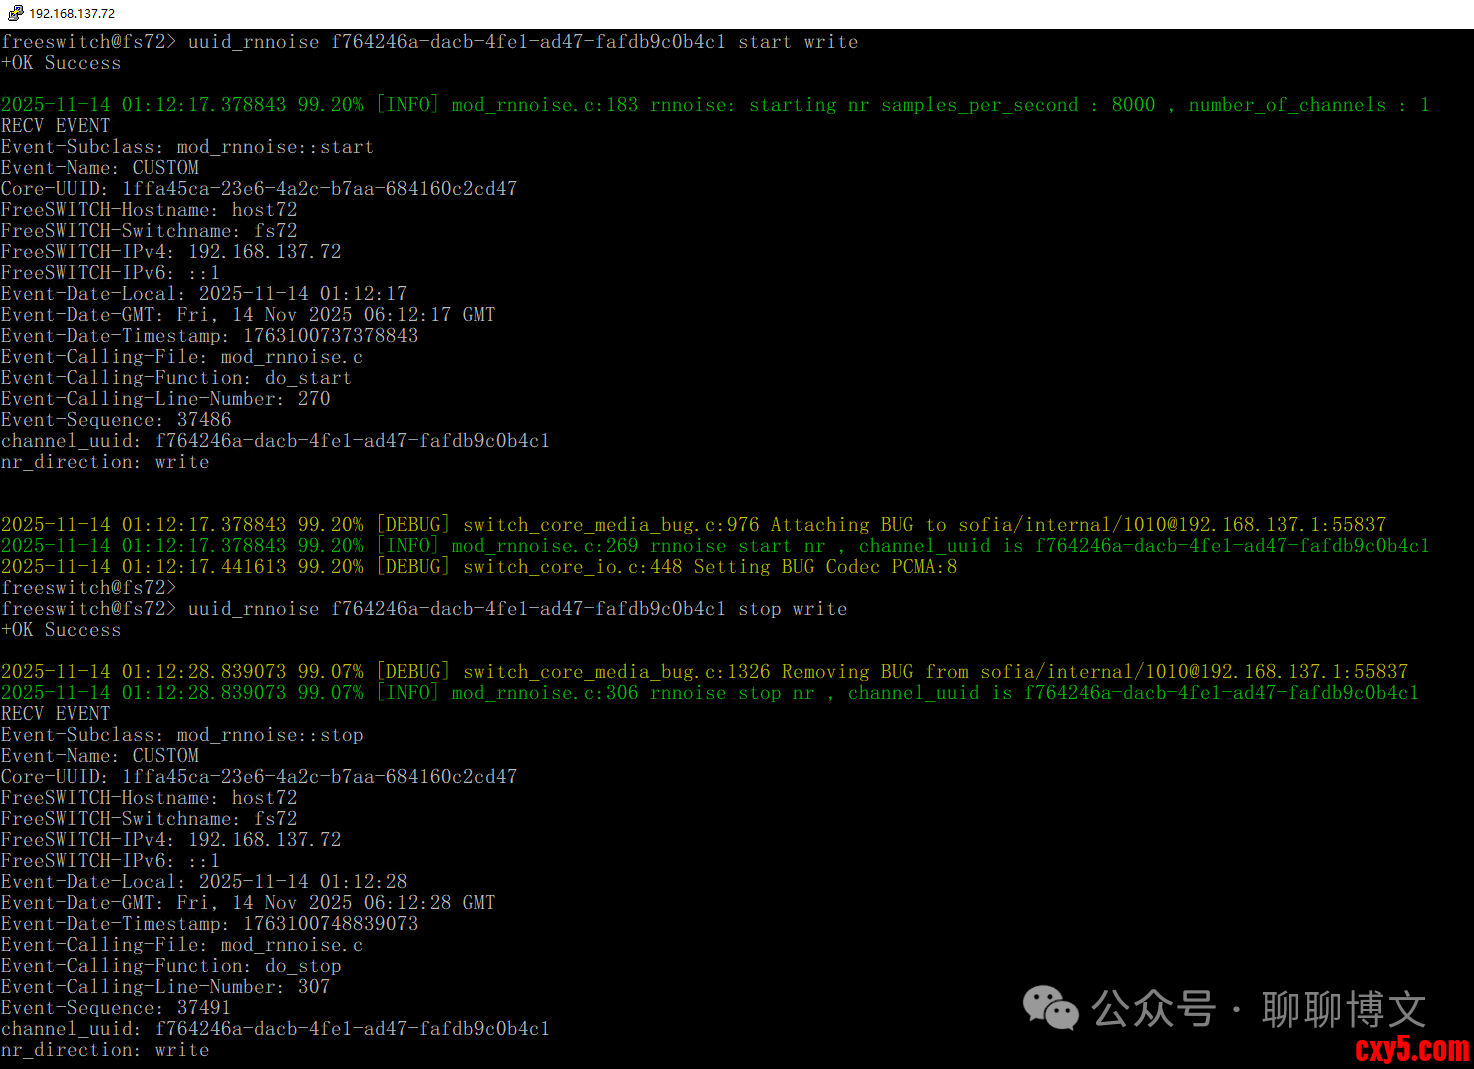1474x1069 pixels.
Task: Select the 'Event-Subclass: mod_rnnoise::stop' line
Action: (182, 735)
